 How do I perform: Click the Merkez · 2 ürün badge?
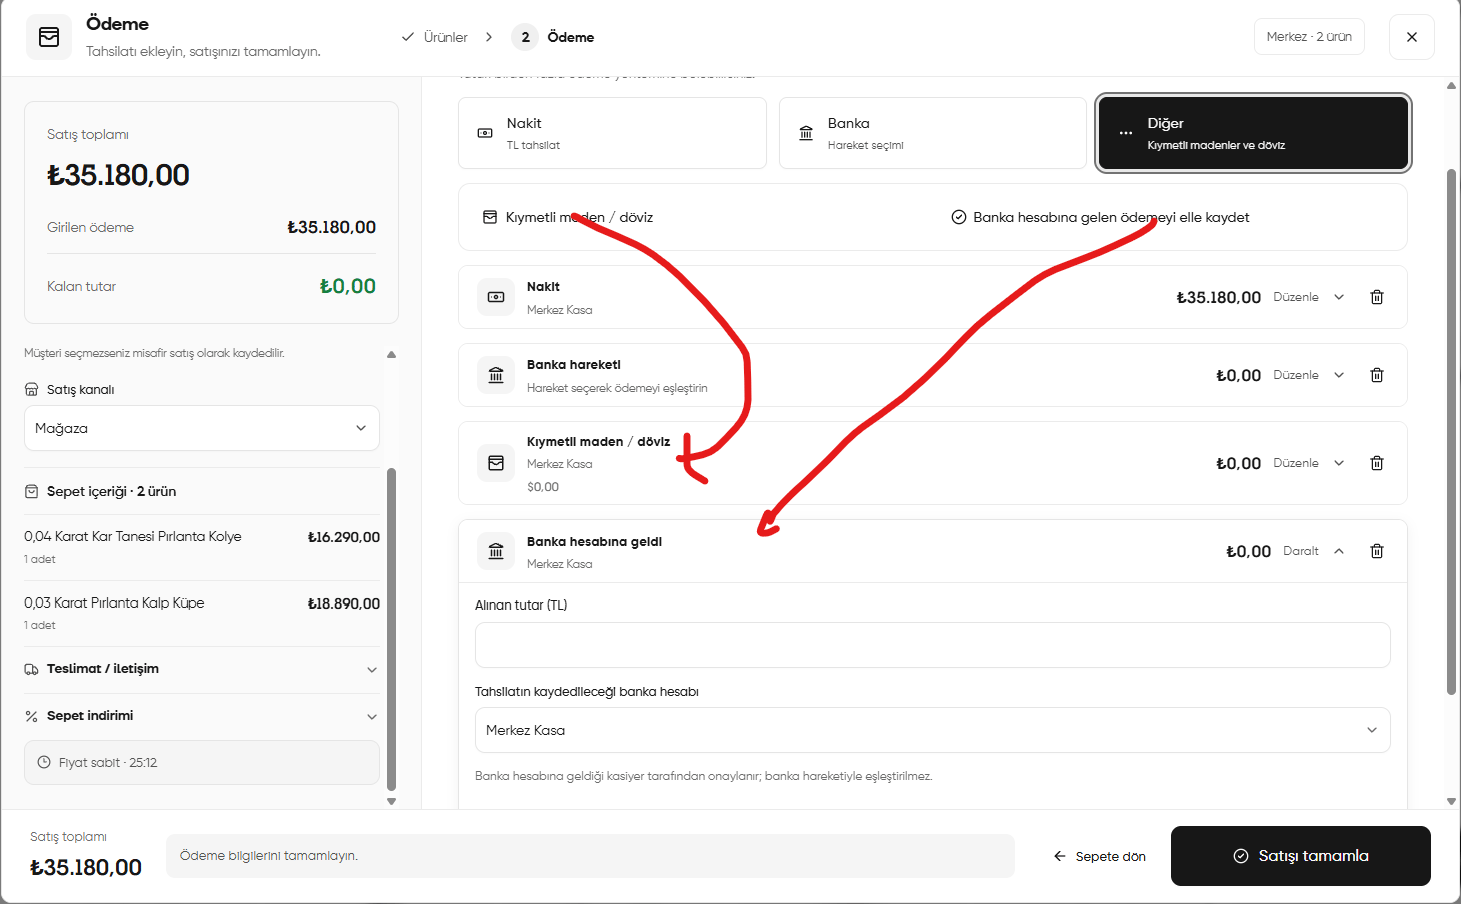tap(1309, 37)
